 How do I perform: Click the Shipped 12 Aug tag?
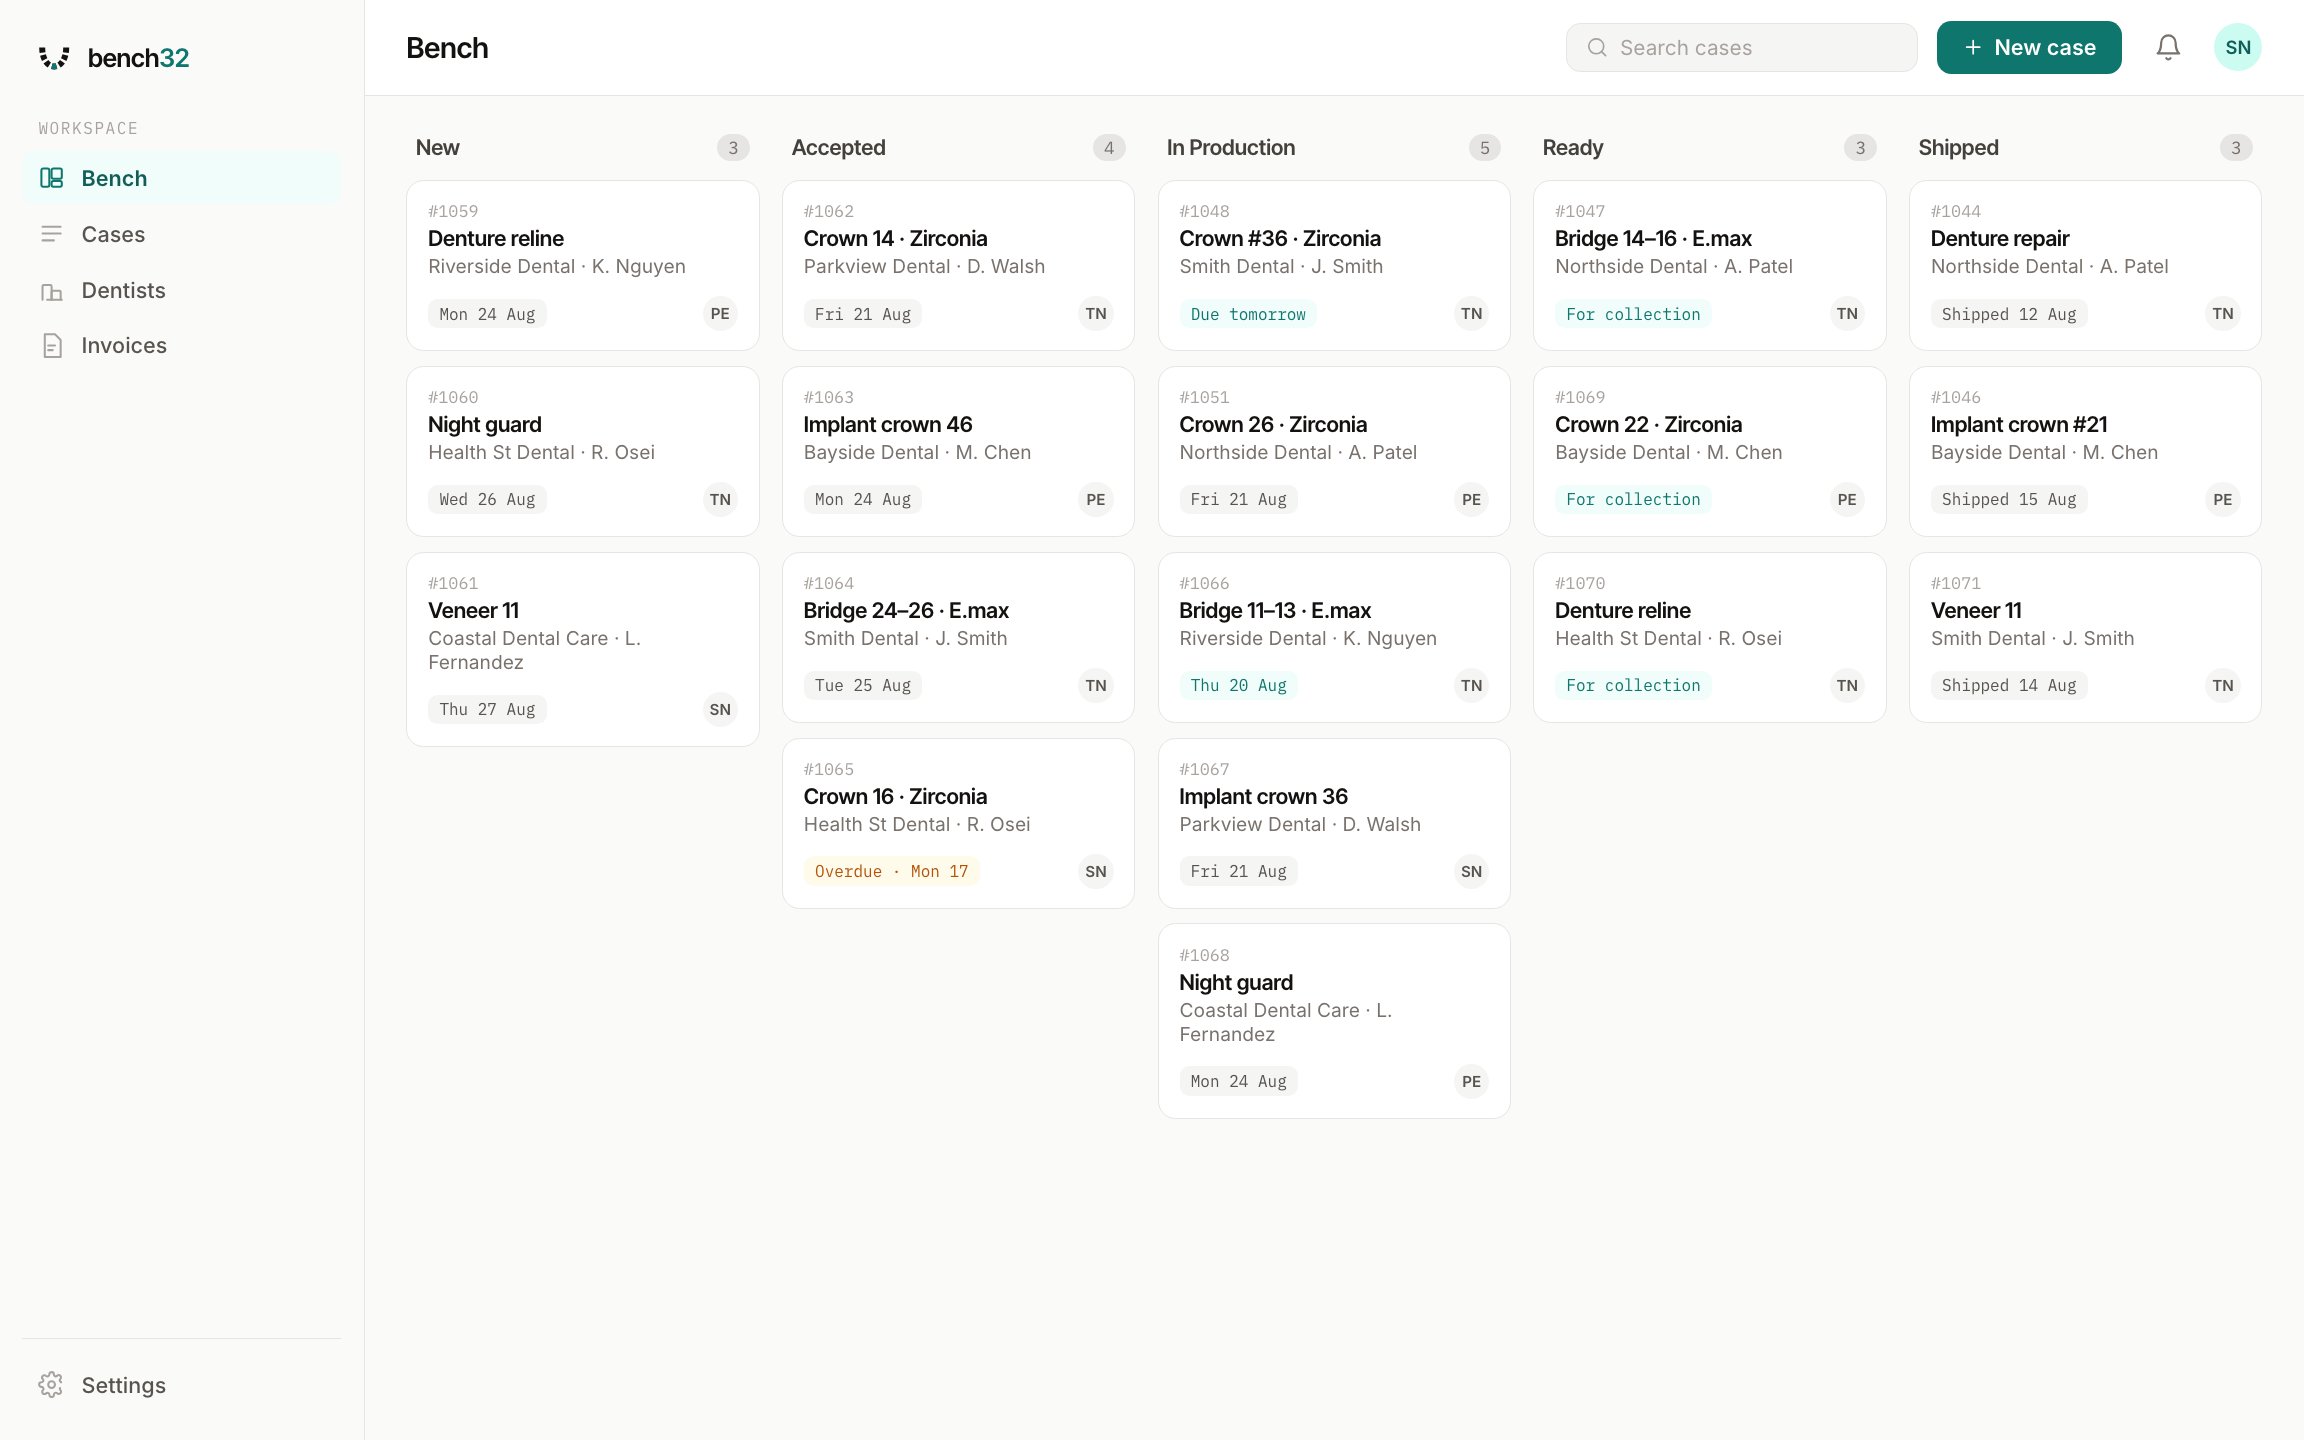2009,314
